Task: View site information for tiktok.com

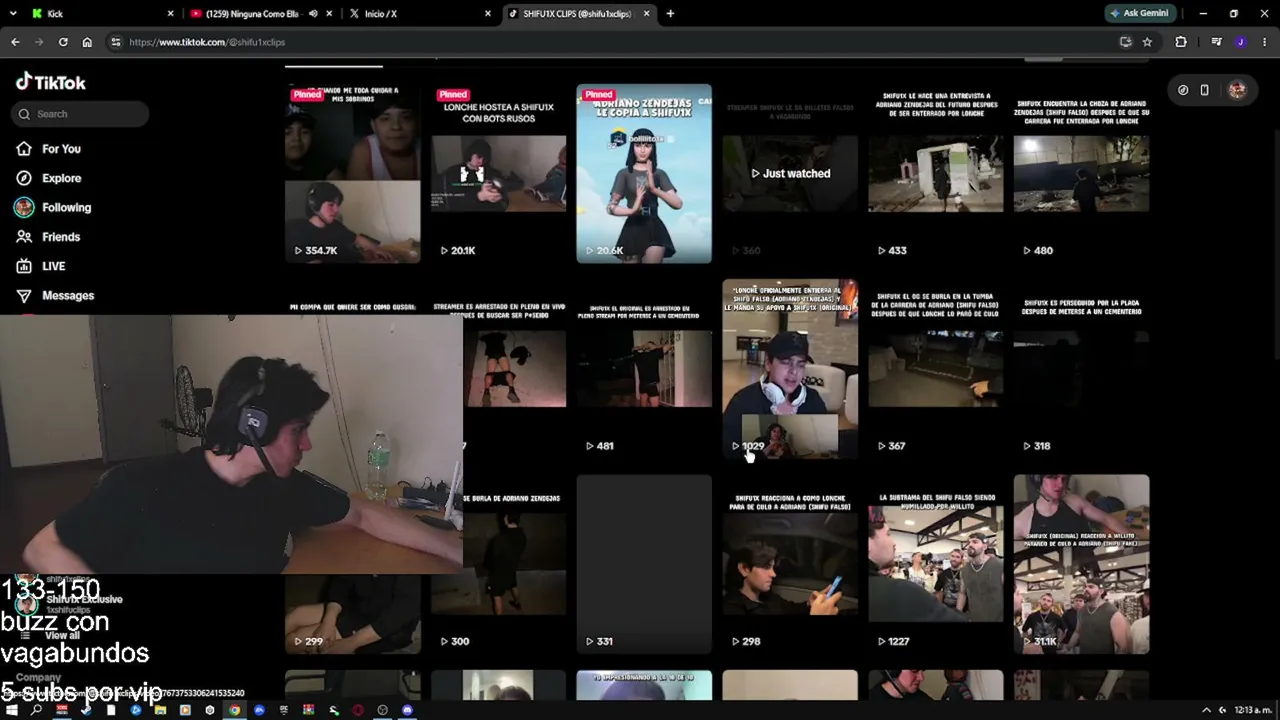Action: tap(116, 42)
